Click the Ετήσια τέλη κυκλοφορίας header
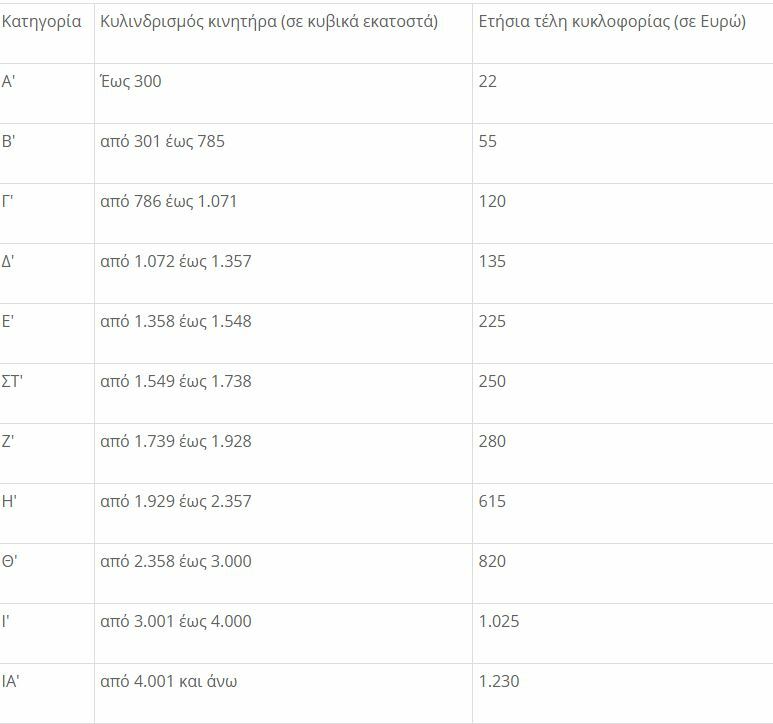 point(612,22)
